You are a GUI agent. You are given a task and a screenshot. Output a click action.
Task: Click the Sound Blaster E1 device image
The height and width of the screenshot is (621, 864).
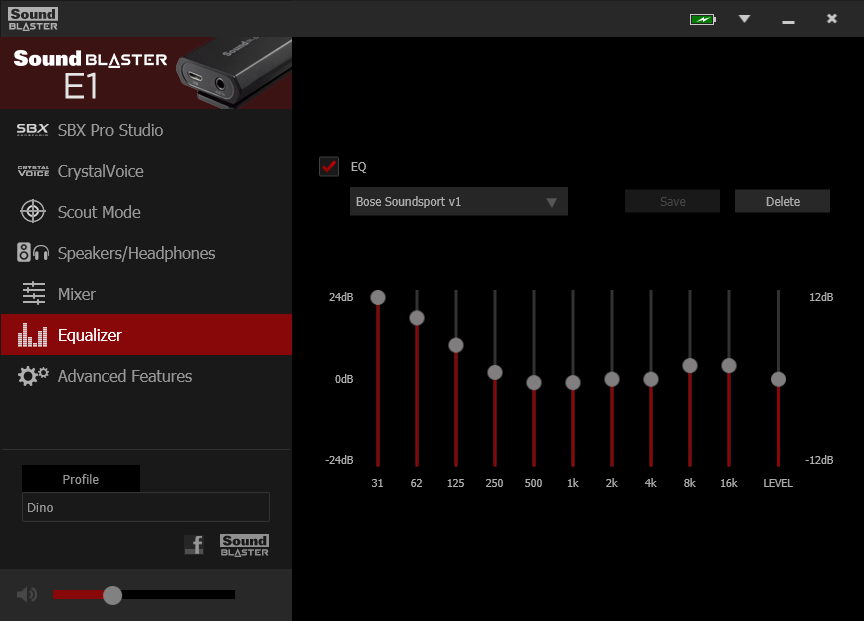pyautogui.click(x=234, y=72)
